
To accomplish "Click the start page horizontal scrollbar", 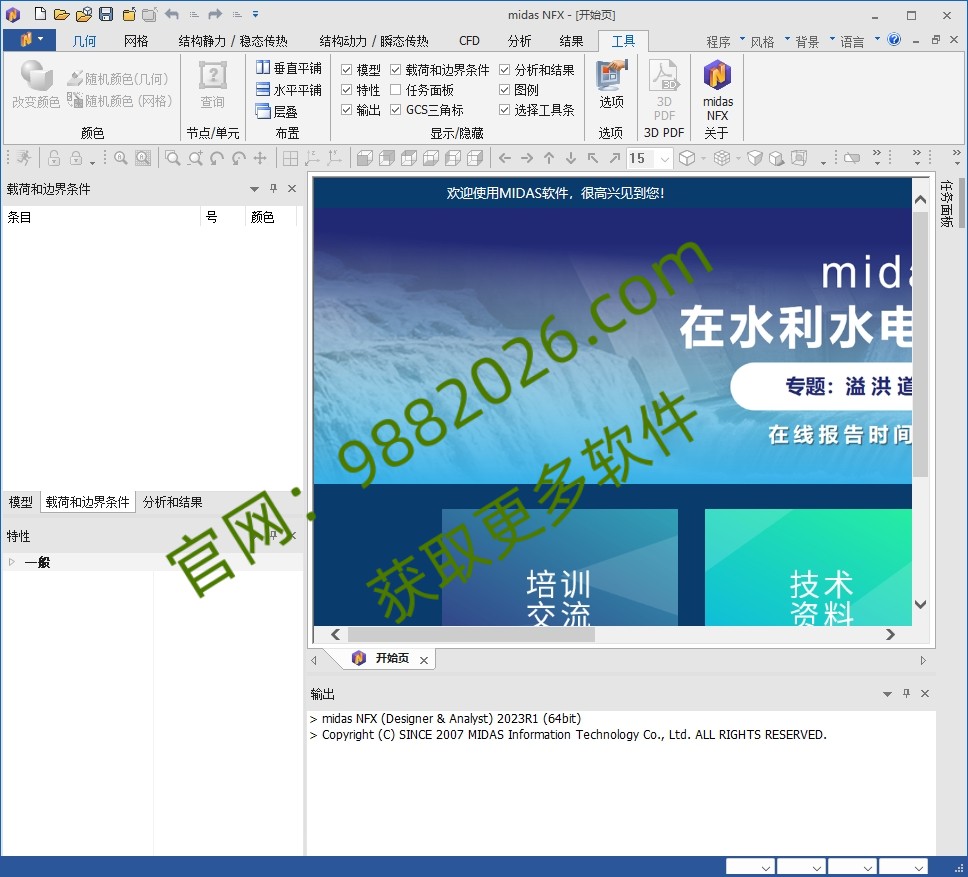I will click(x=471, y=634).
